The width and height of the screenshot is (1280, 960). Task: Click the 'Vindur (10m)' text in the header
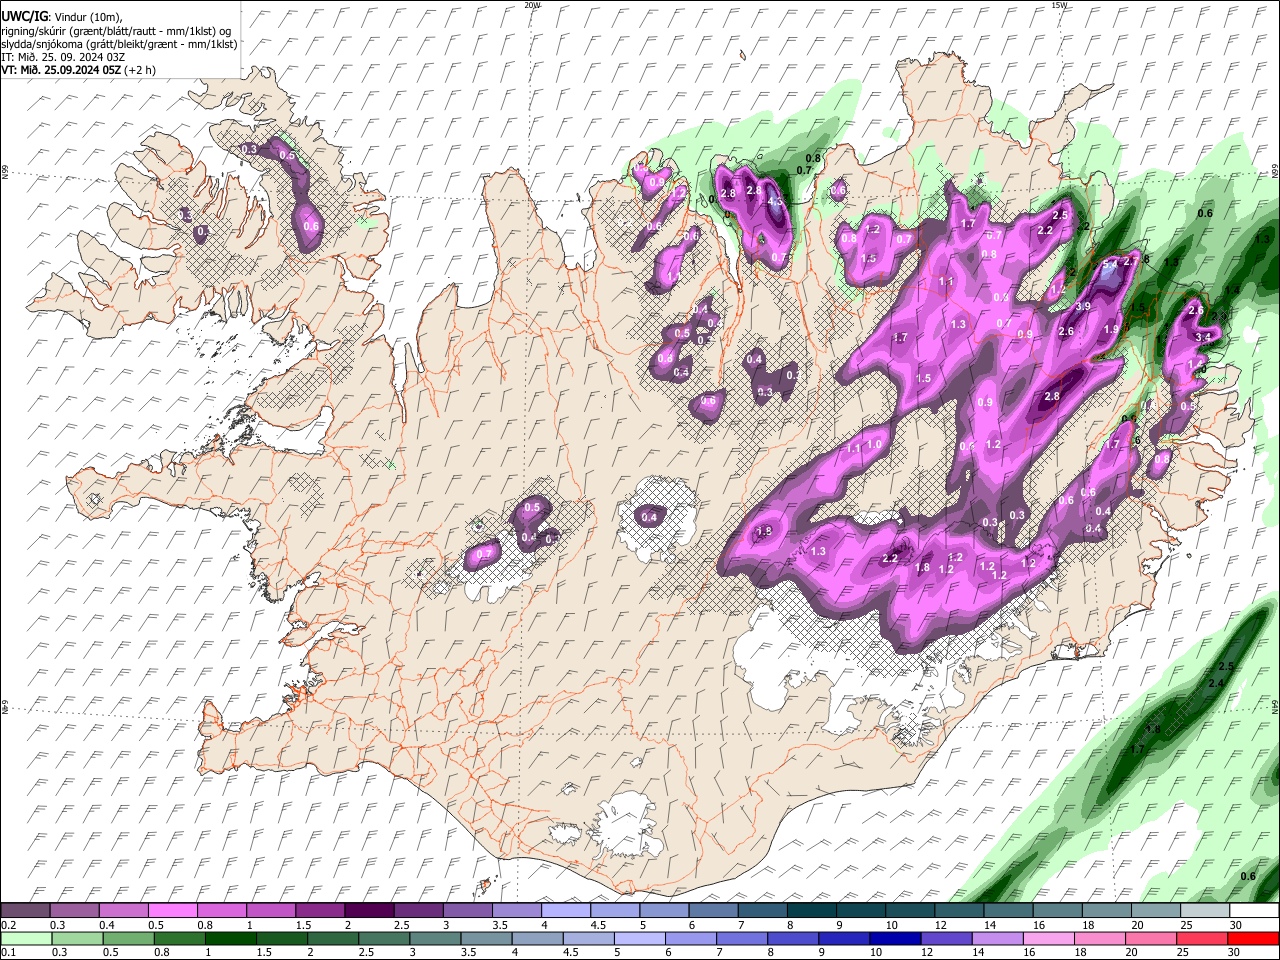tap(88, 17)
